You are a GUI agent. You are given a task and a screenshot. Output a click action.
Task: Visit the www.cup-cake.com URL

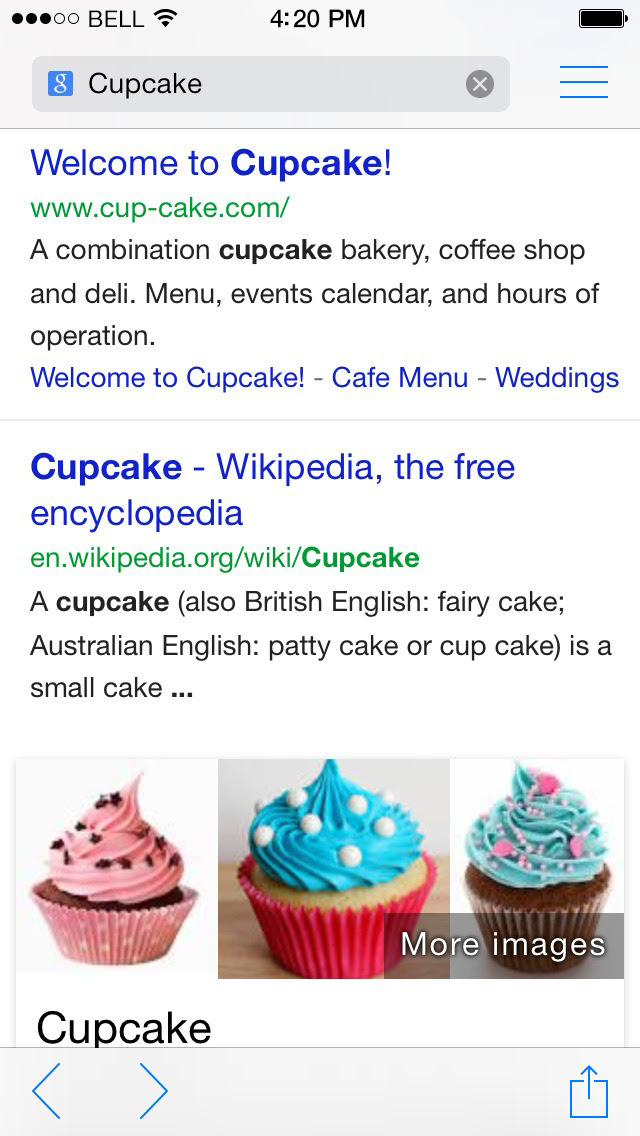click(159, 209)
